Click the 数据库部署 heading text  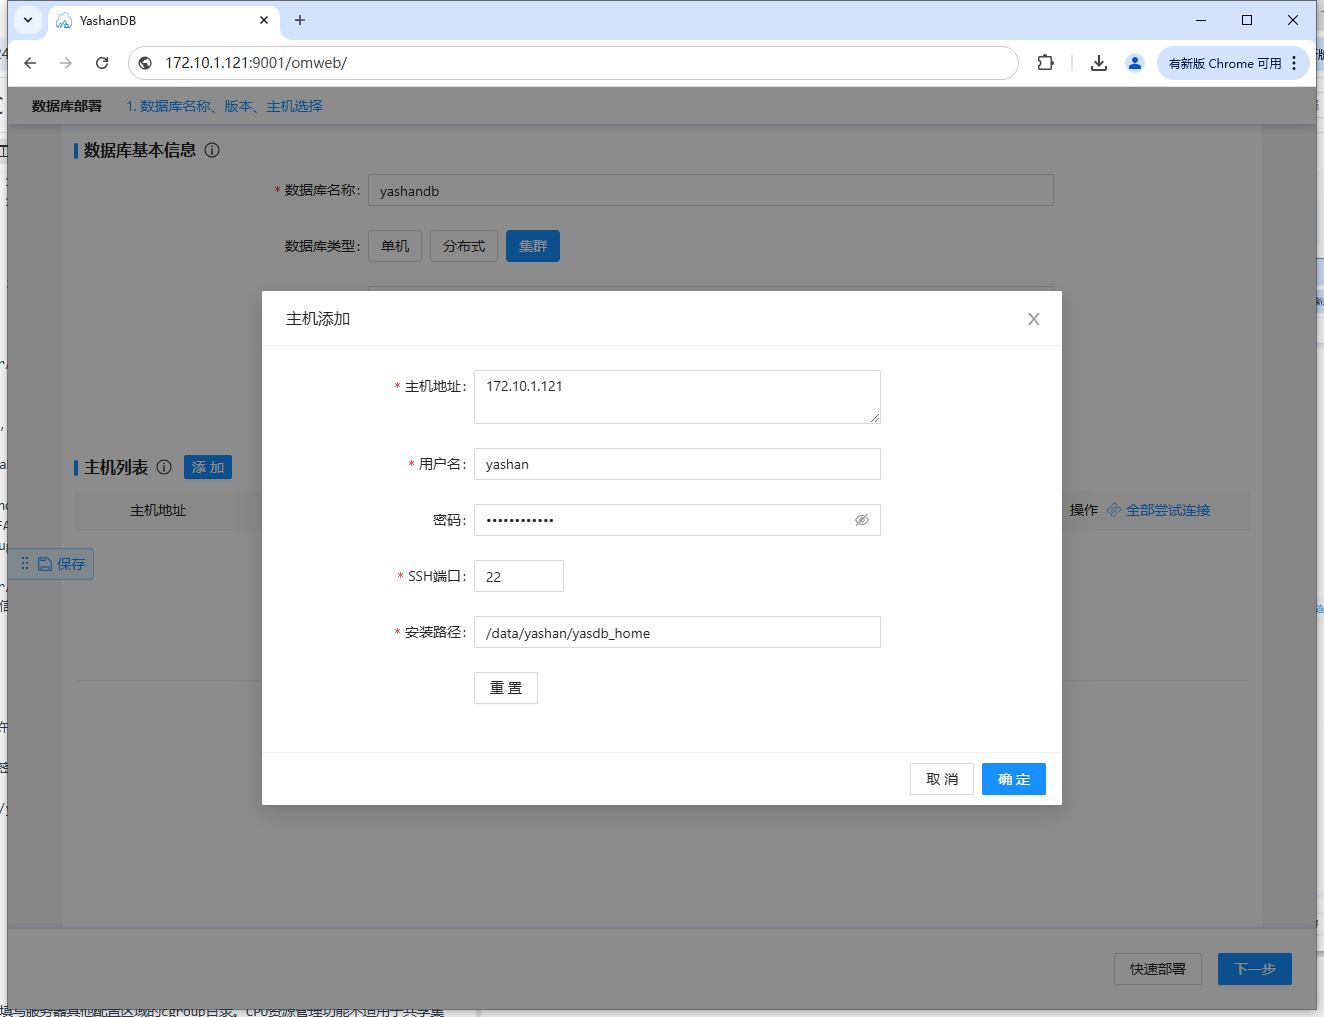click(67, 106)
